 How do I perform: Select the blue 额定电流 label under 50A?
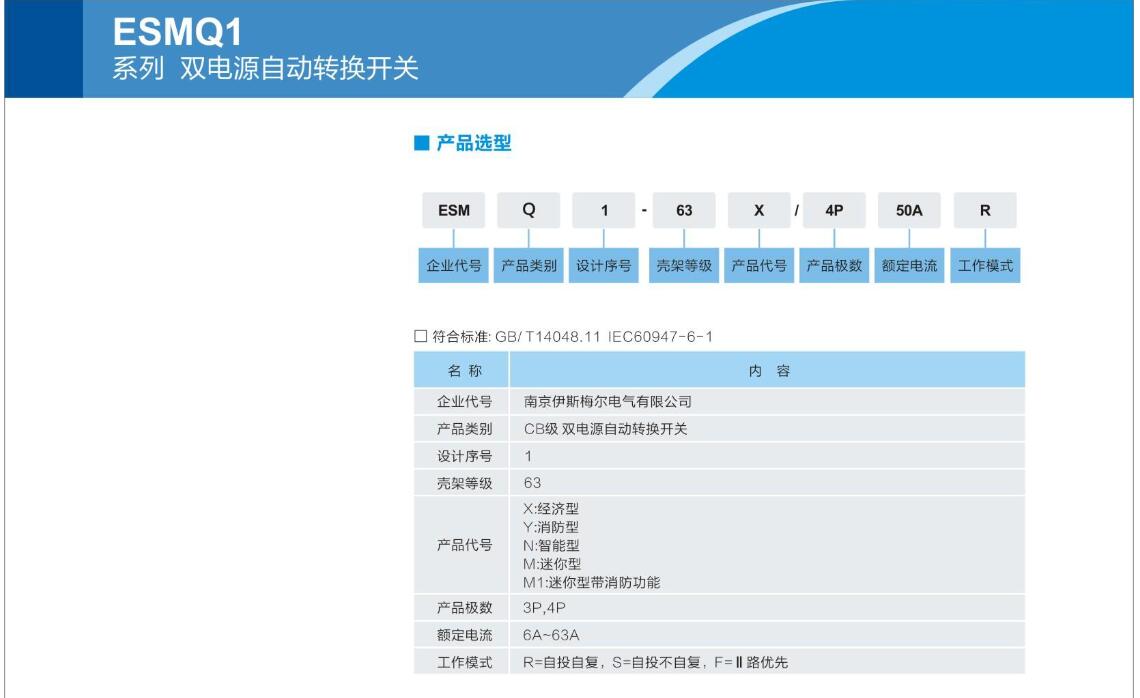tap(909, 266)
